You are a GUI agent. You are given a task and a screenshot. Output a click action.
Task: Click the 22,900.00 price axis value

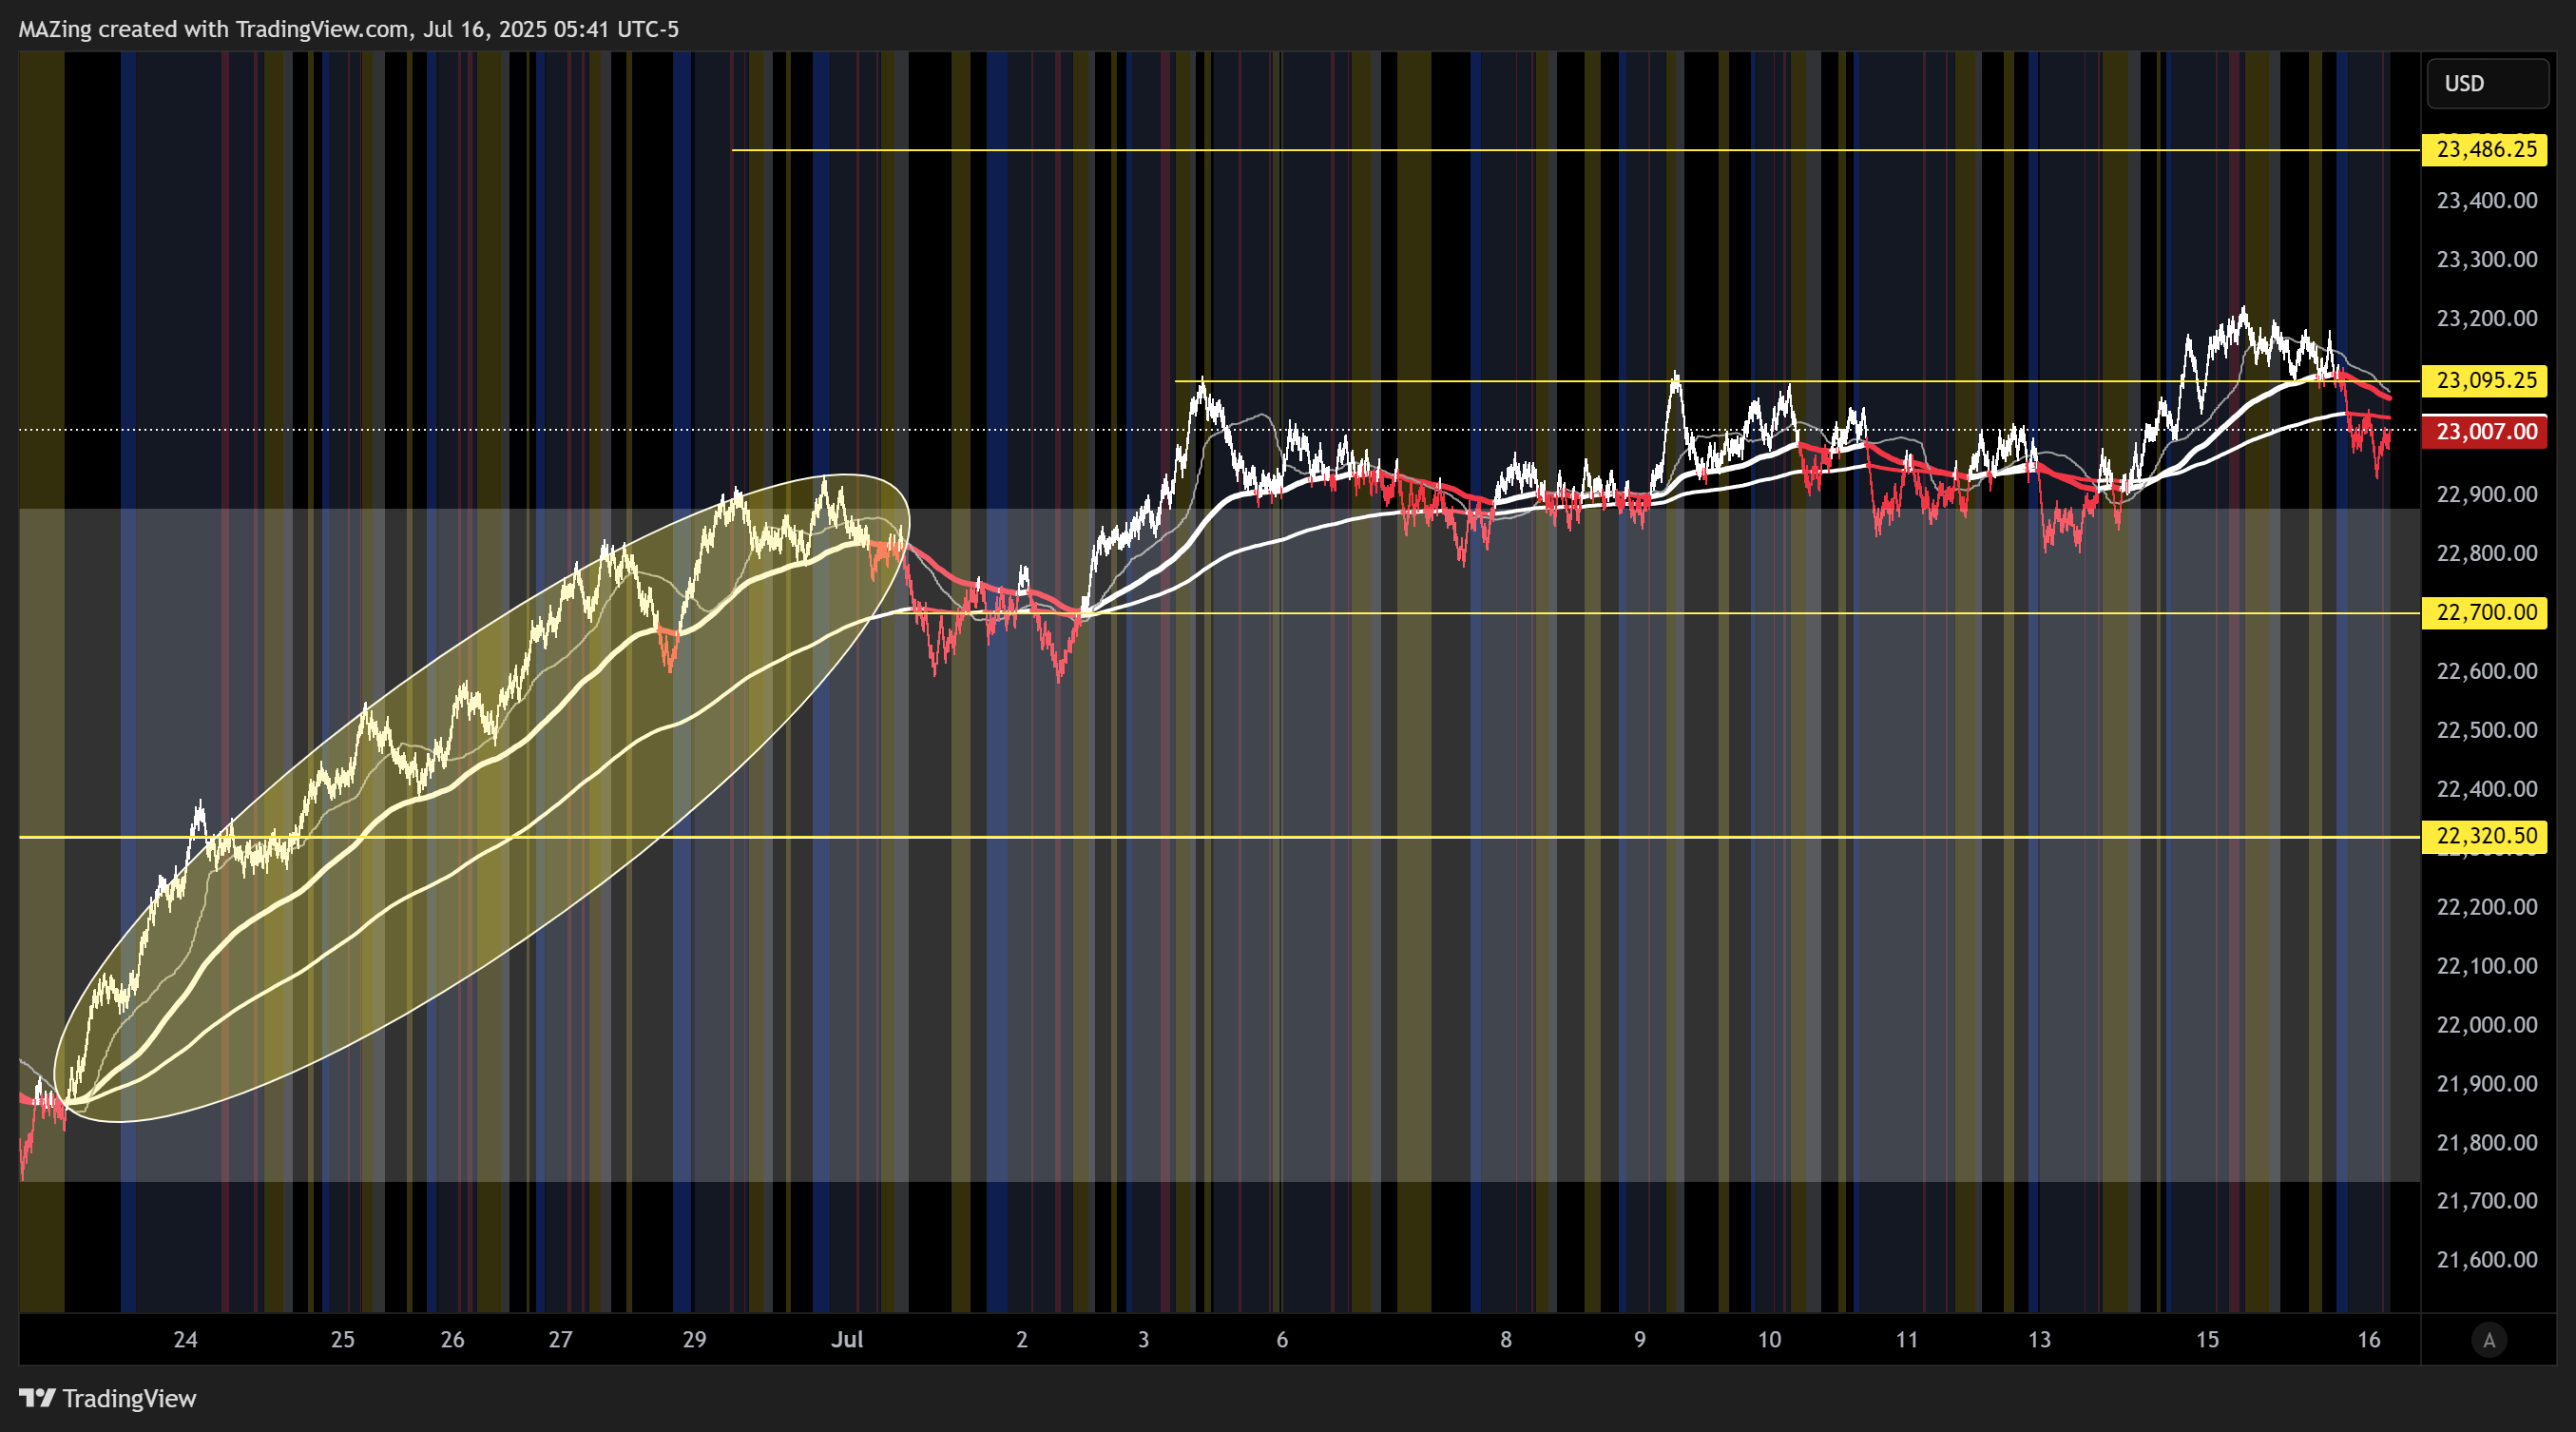pos(2487,494)
